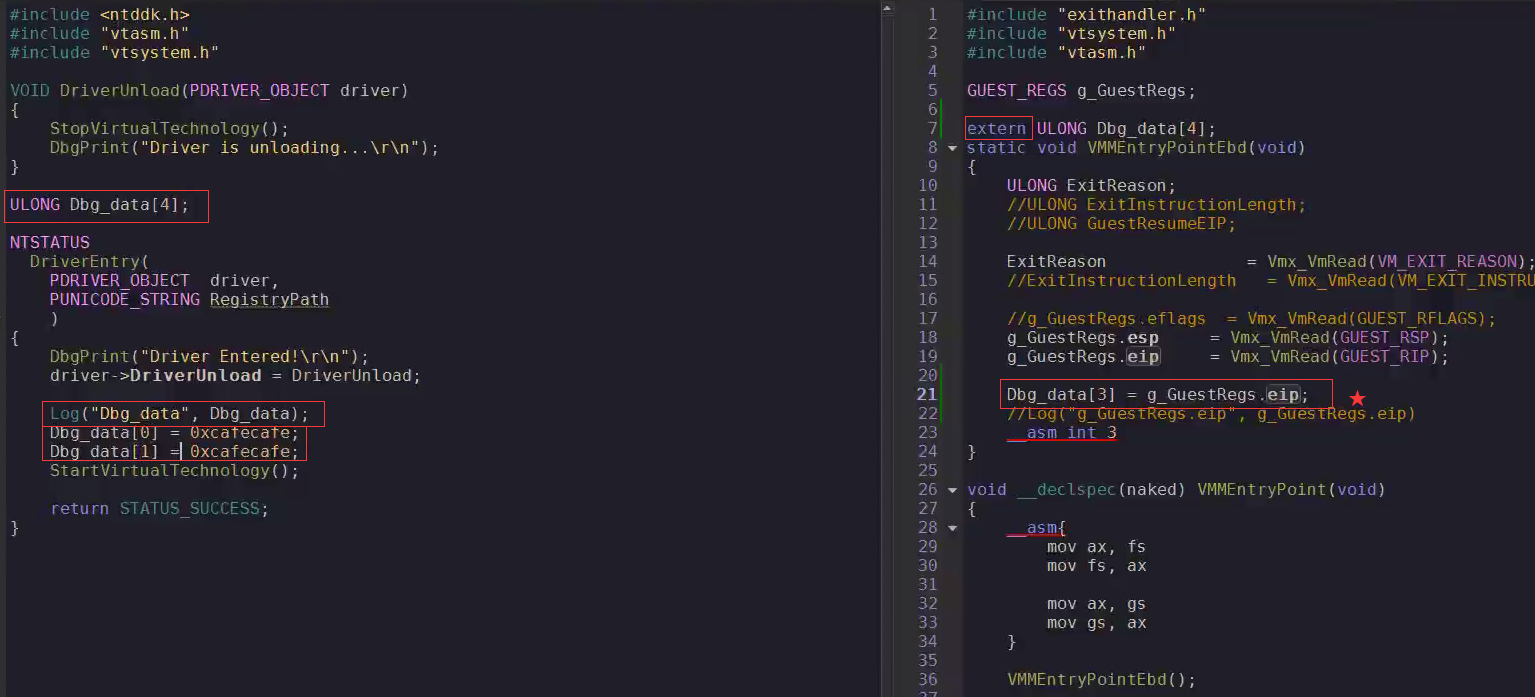This screenshot has height=697, width=1535.
Task: Collapse VMMEntryPoint function fold arrow at line 26
Action: coord(952,490)
